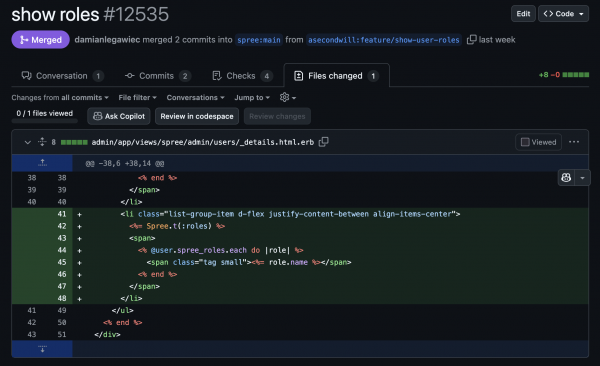This screenshot has width=600, height=366.
Task: Open Changes from all commits dropdown
Action: coord(60,98)
